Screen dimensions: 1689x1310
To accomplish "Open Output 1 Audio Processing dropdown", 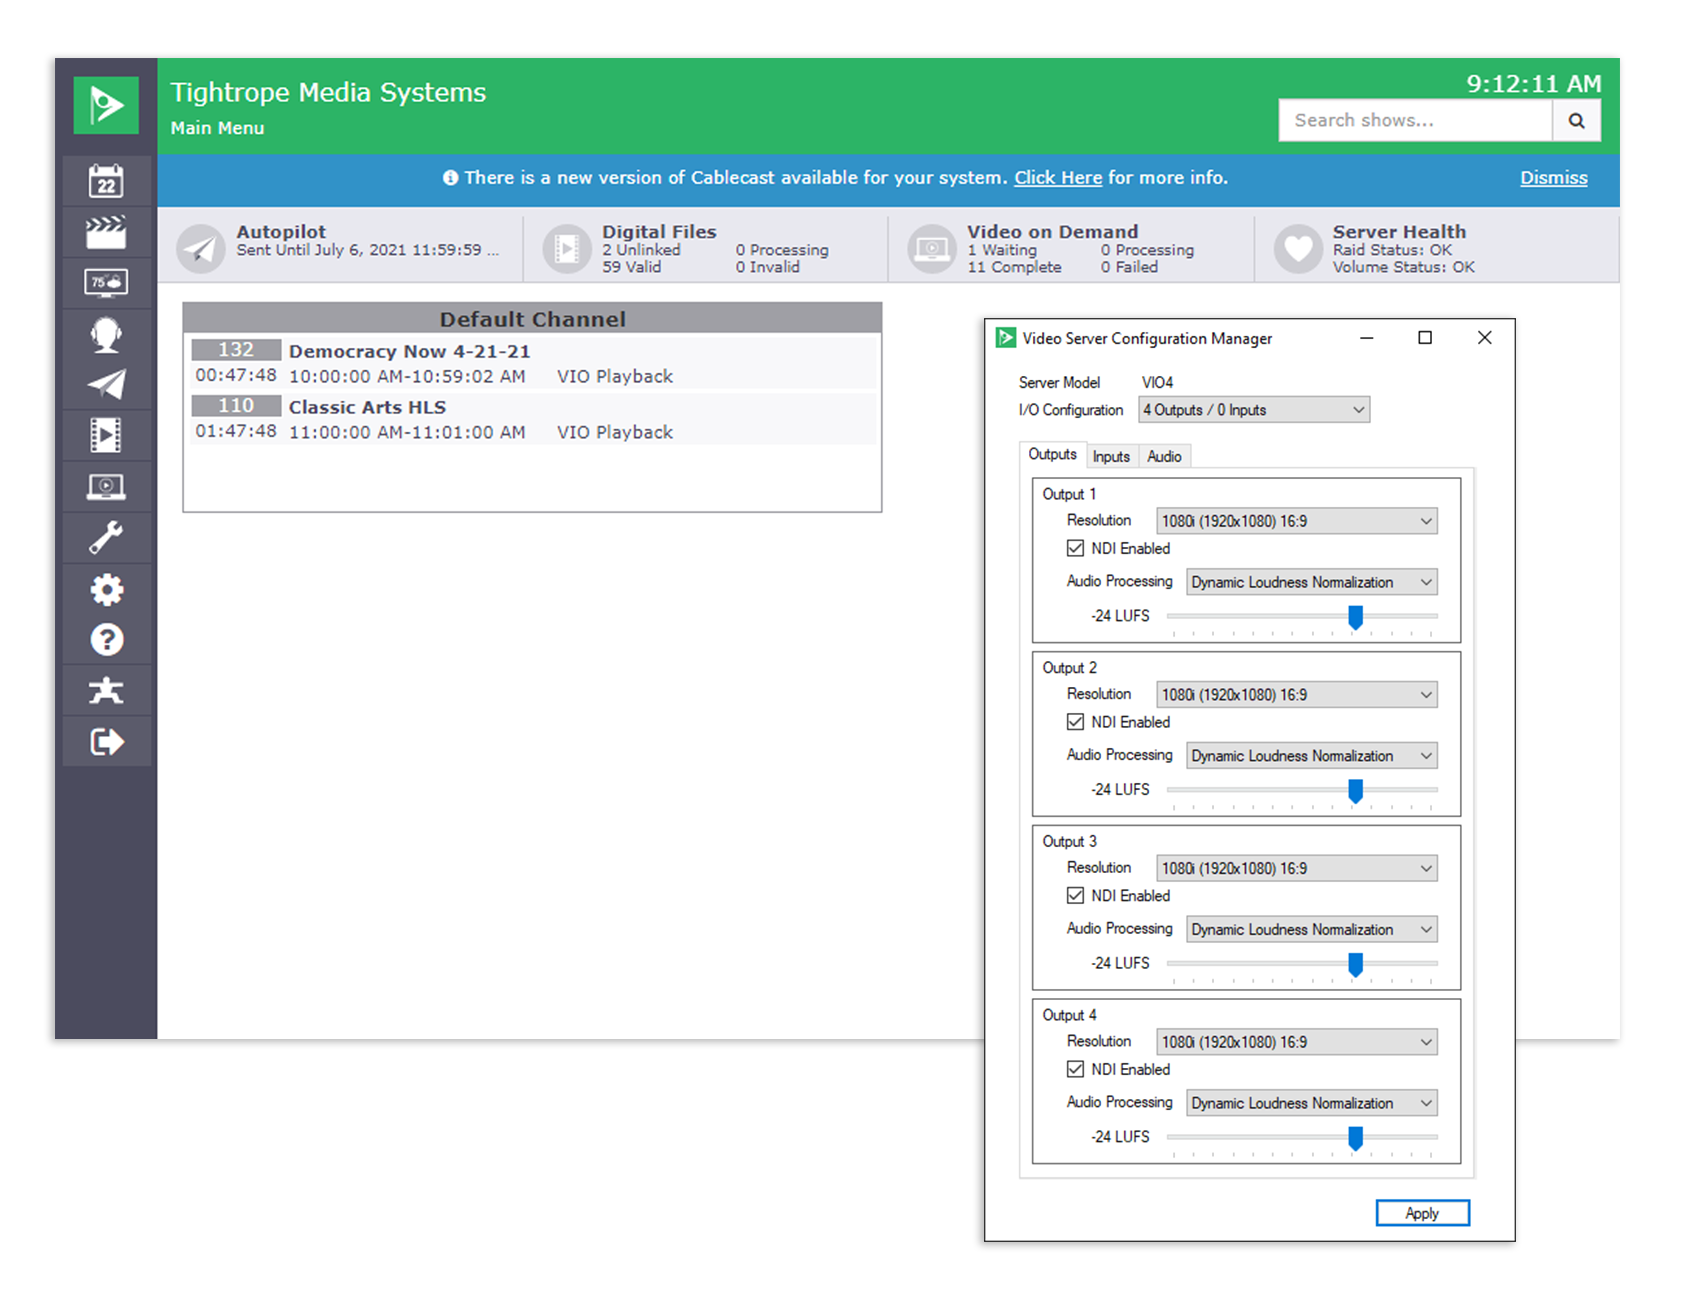I will (x=1312, y=582).
